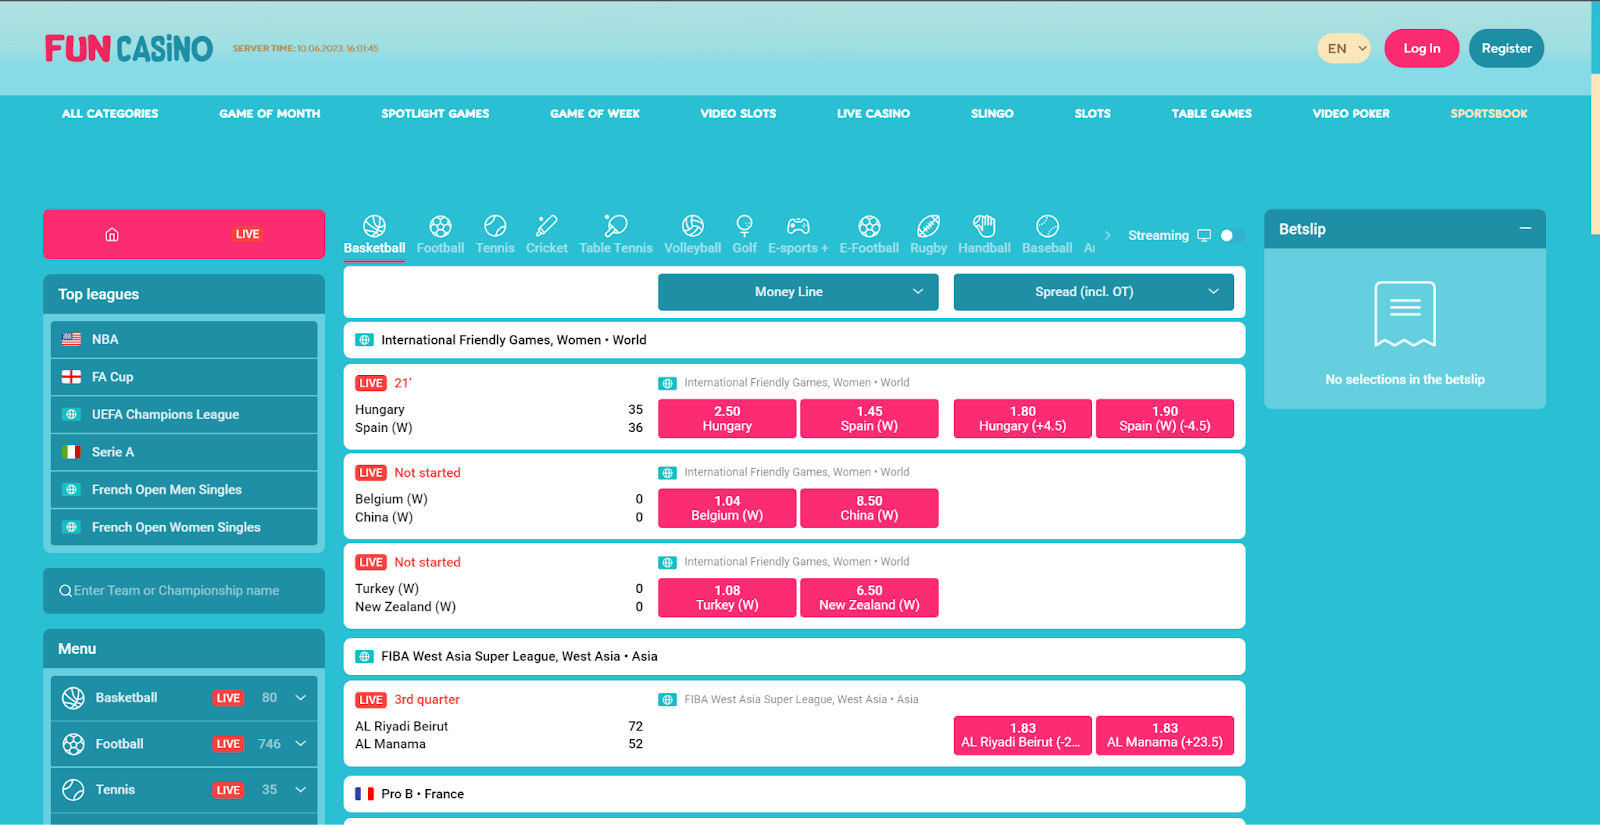Bet on Spain (W) at 1.45
The image size is (1600, 825).
coord(869,418)
